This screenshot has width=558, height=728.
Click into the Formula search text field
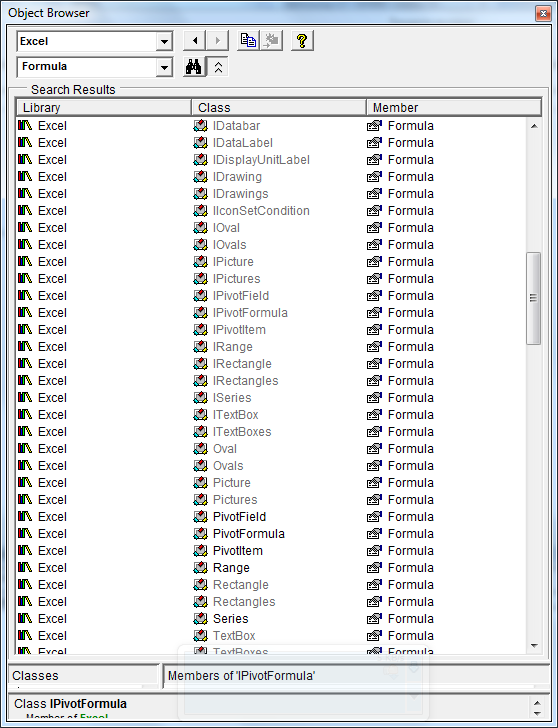click(x=87, y=67)
